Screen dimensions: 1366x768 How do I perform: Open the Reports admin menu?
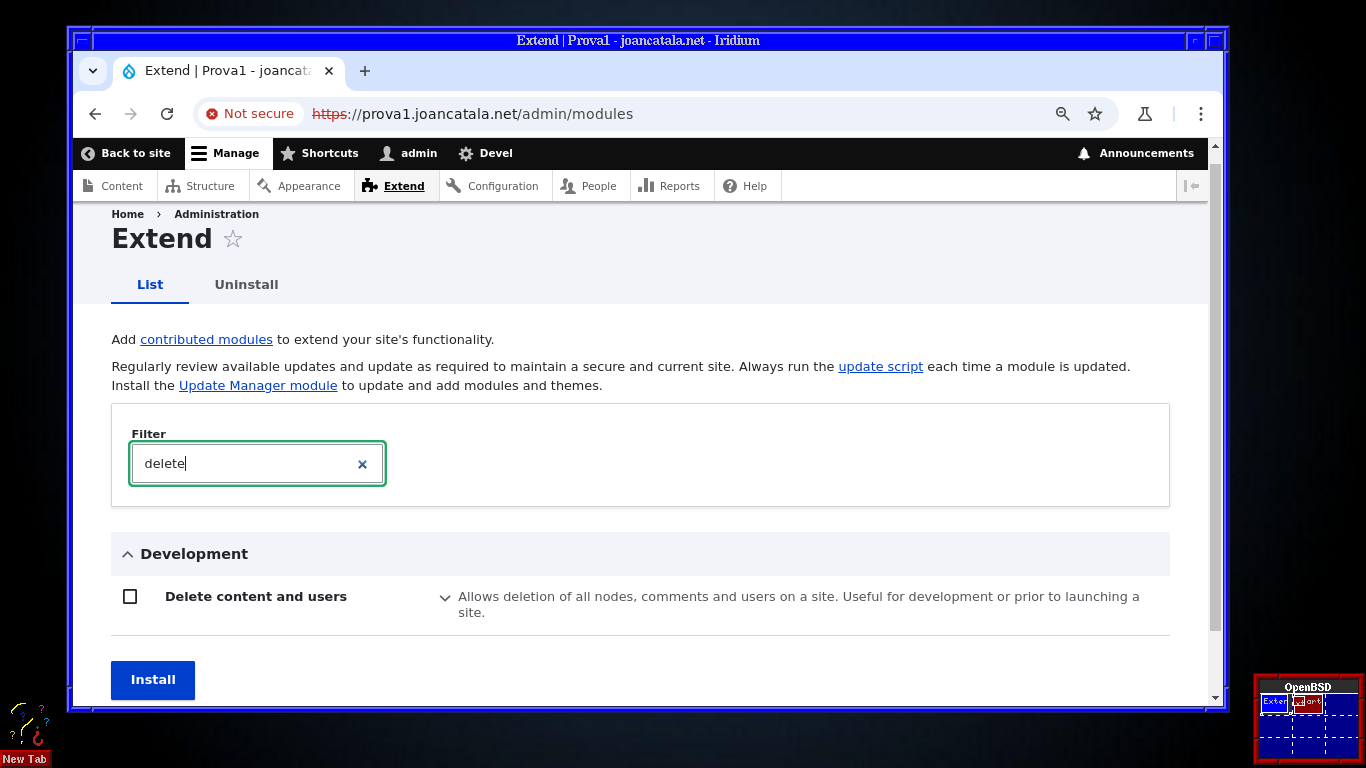tap(670, 186)
